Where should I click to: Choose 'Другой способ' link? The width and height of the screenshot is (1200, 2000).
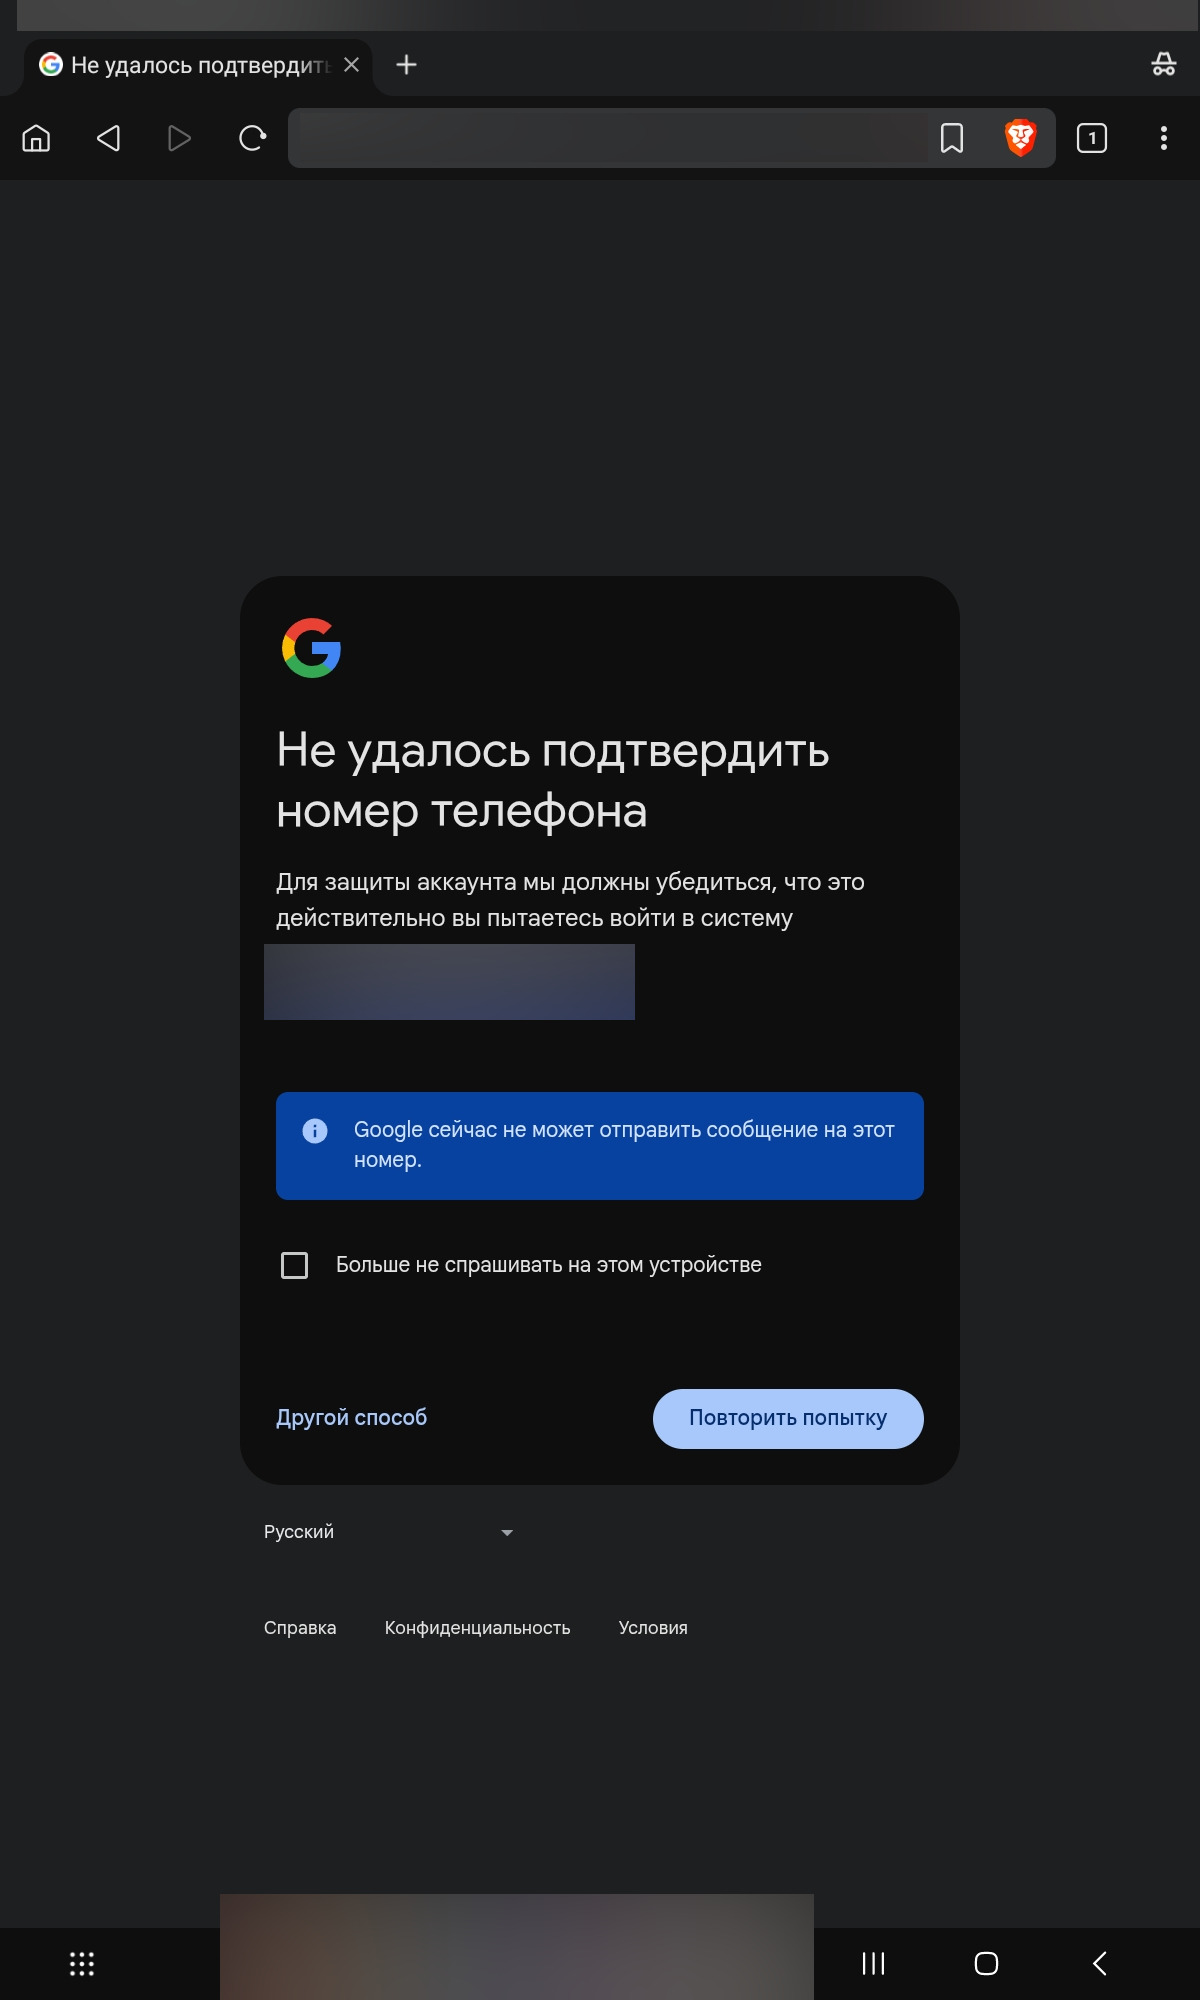(x=352, y=1417)
